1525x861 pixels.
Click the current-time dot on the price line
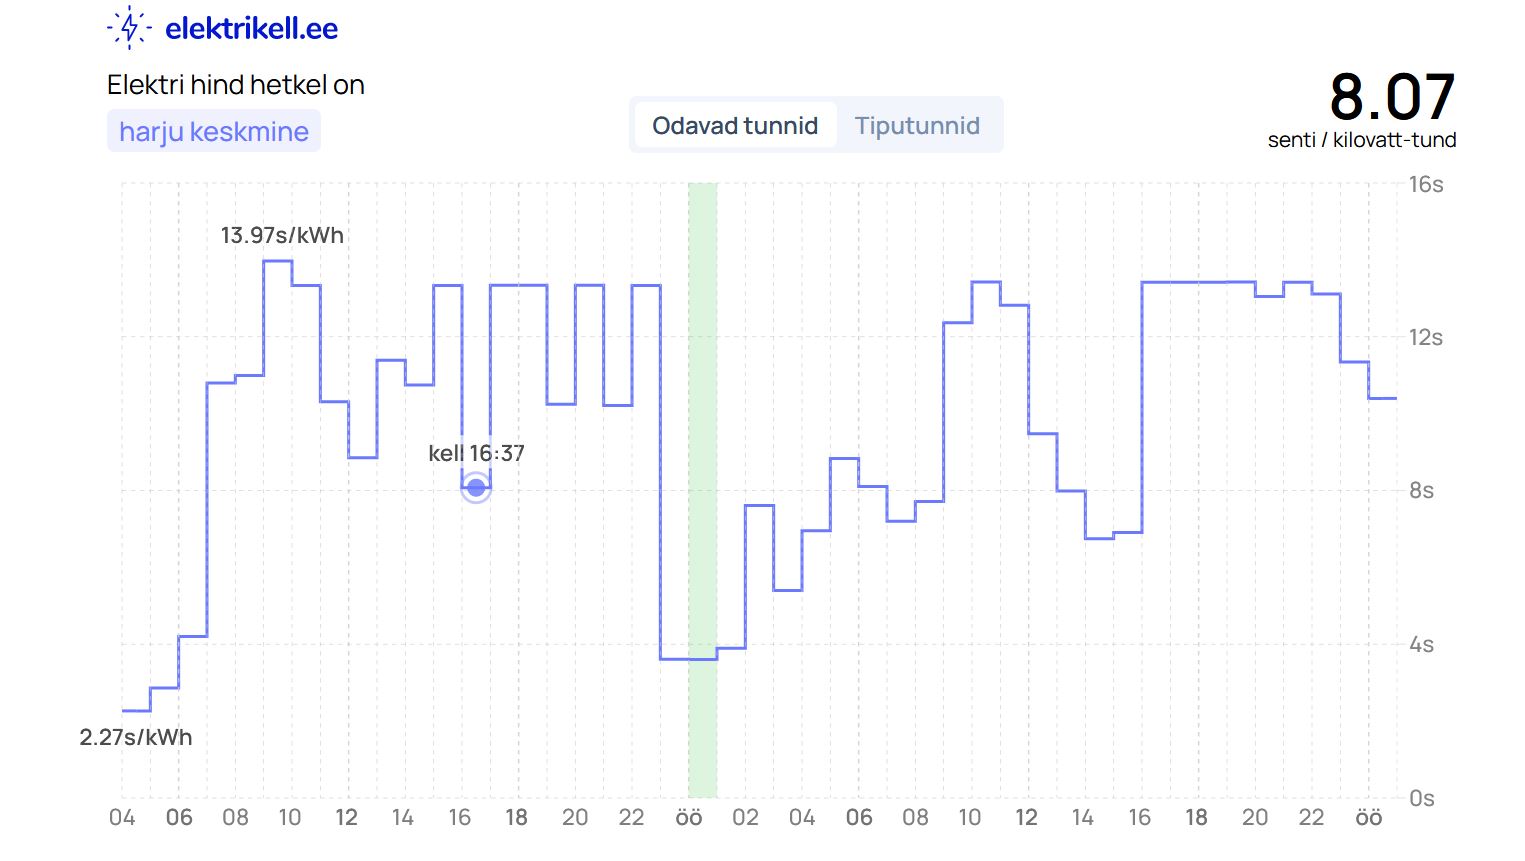click(476, 488)
